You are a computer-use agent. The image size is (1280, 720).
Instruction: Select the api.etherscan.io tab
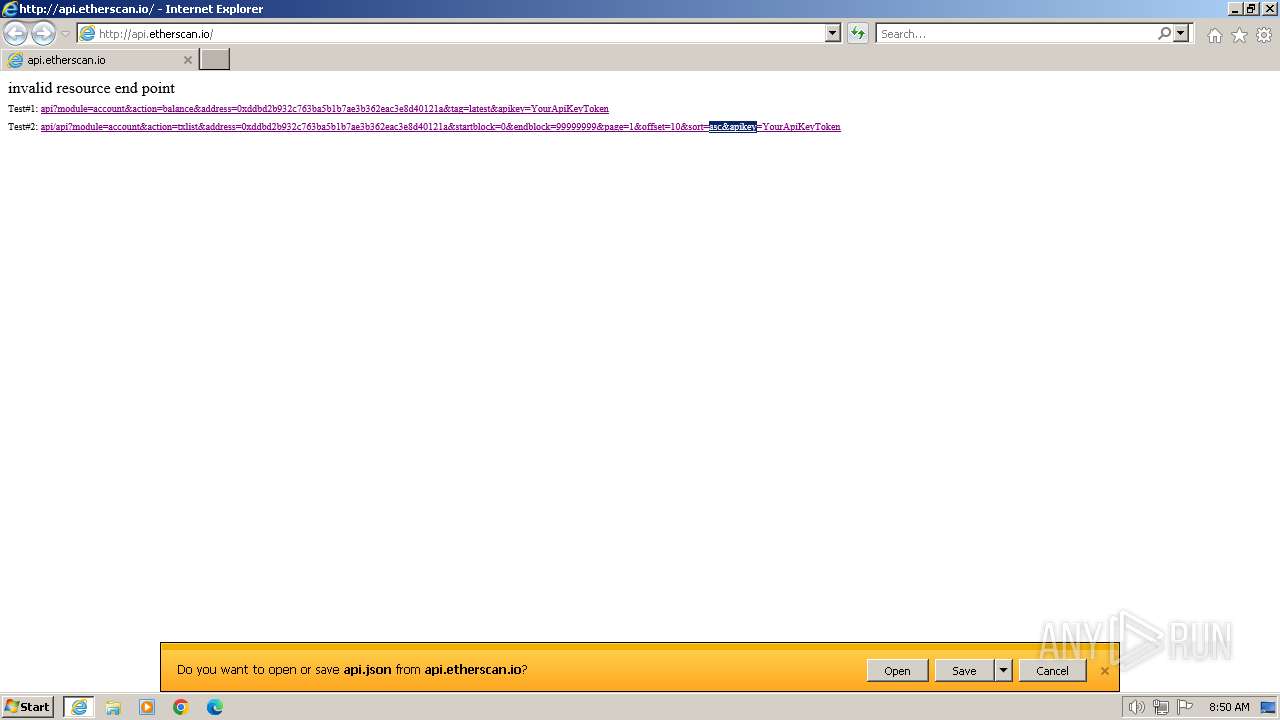point(99,60)
